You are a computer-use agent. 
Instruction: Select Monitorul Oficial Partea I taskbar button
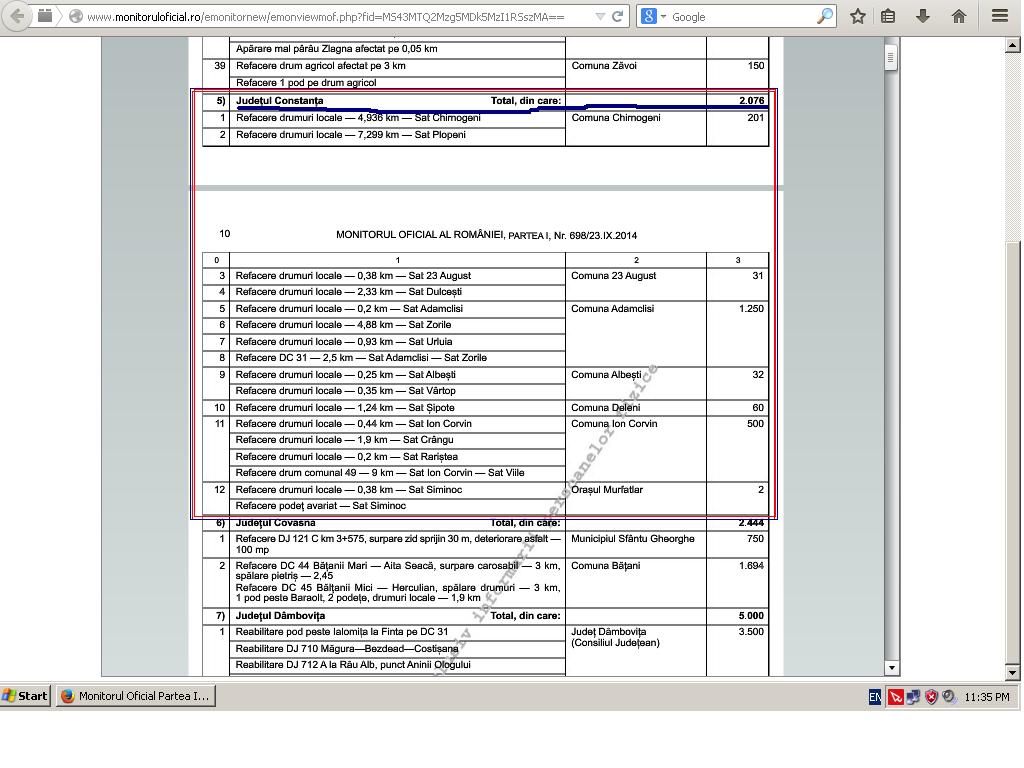[x=136, y=696]
